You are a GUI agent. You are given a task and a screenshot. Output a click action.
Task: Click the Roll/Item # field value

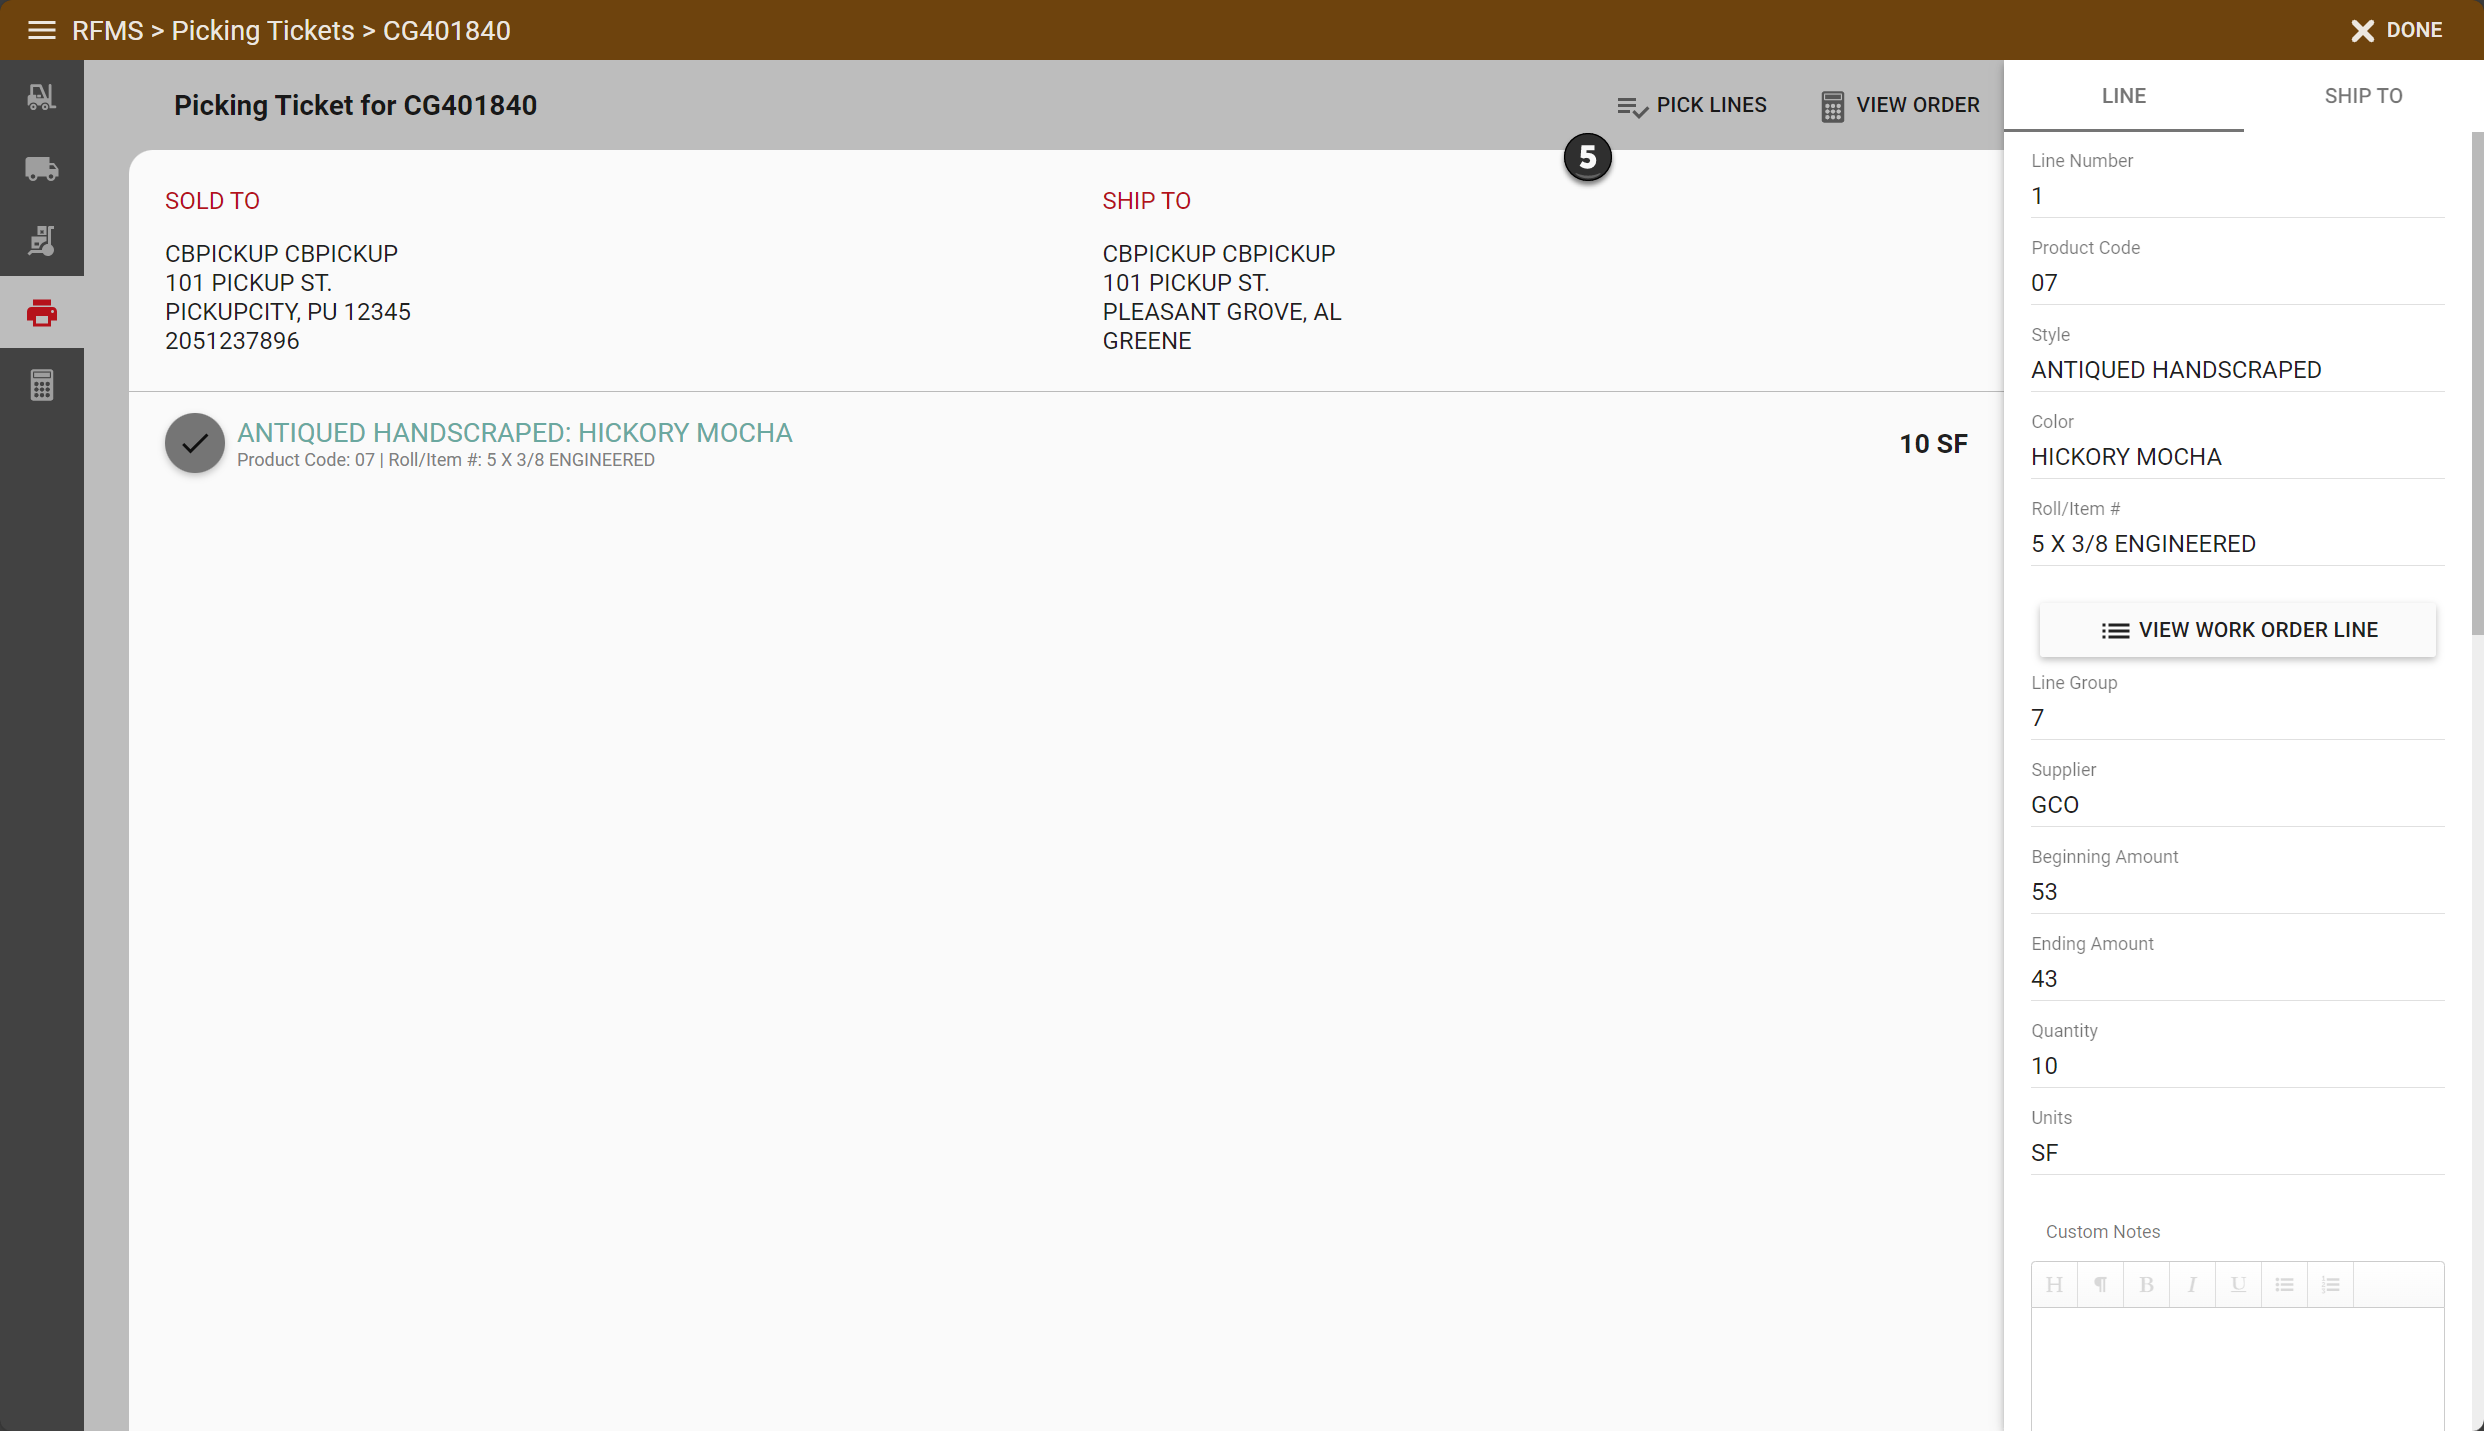(2237, 544)
